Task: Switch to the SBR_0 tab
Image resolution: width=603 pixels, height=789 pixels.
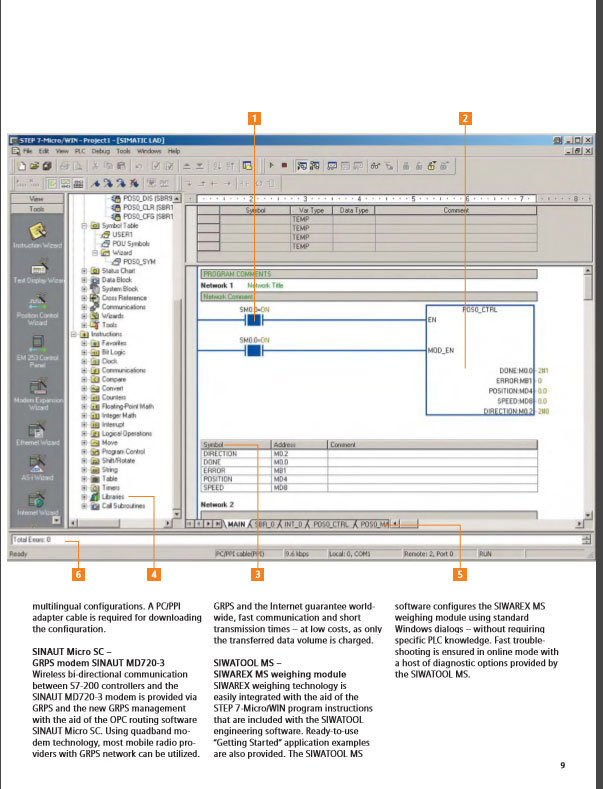Action: click(x=264, y=524)
